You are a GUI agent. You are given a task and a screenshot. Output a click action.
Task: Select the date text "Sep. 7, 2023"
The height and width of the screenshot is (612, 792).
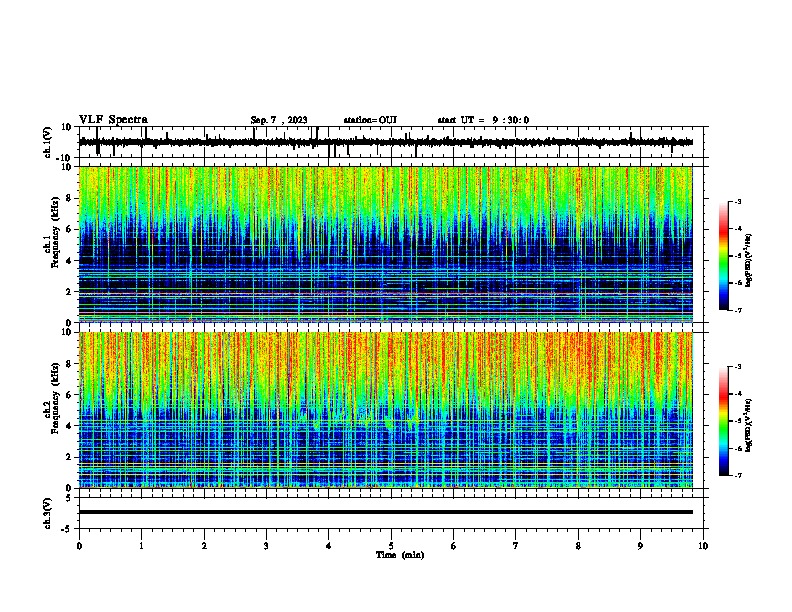tap(279, 120)
